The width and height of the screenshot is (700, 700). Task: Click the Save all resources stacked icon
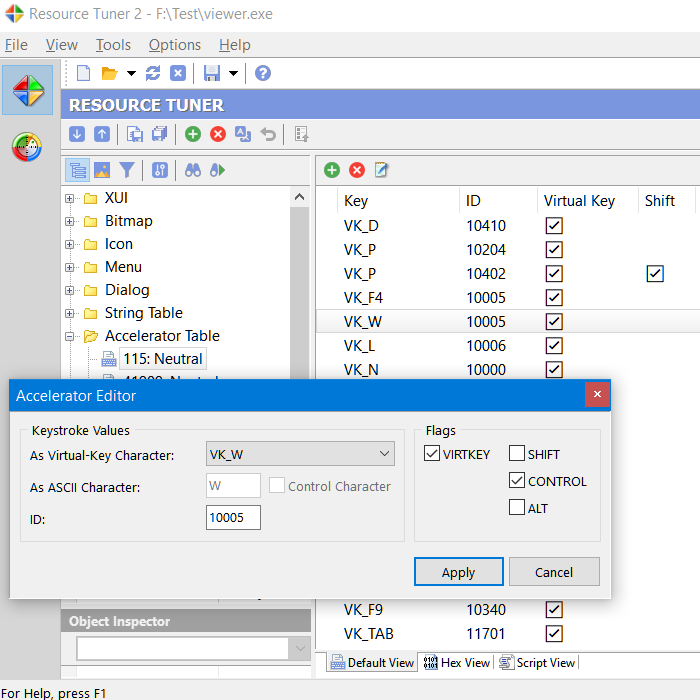click(159, 134)
